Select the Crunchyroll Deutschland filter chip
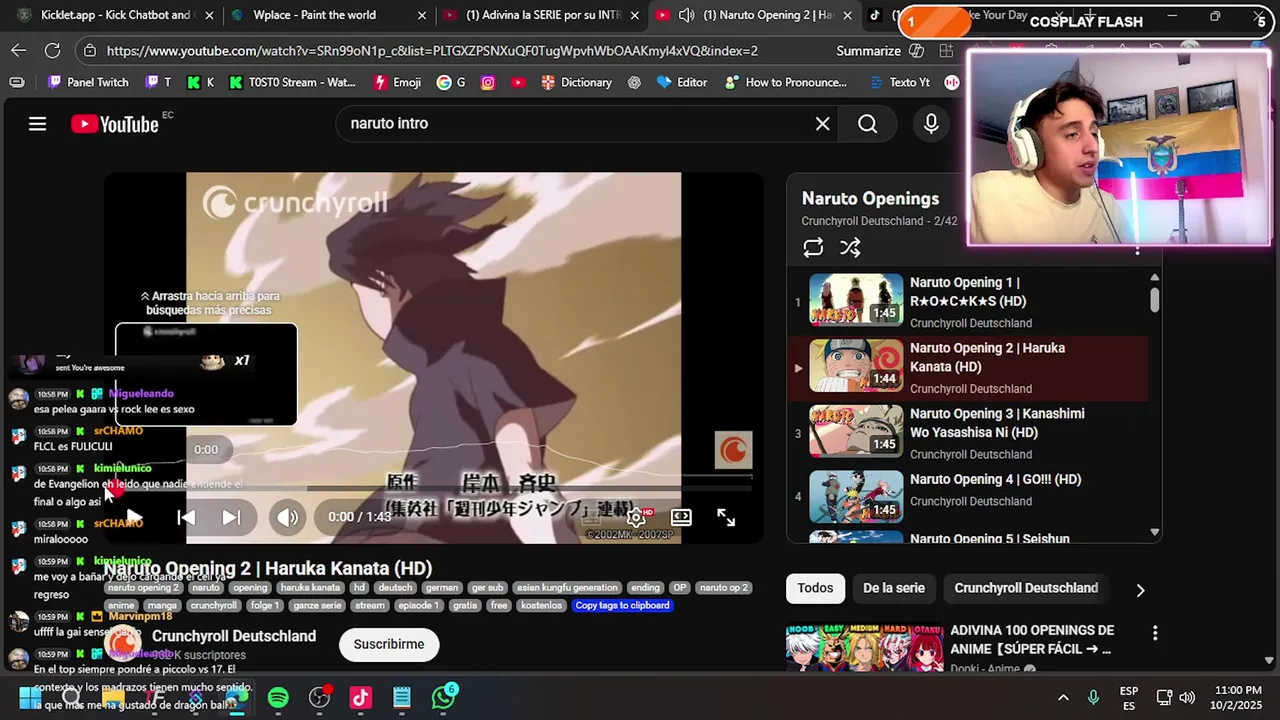Viewport: 1280px width, 720px height. tap(1026, 588)
